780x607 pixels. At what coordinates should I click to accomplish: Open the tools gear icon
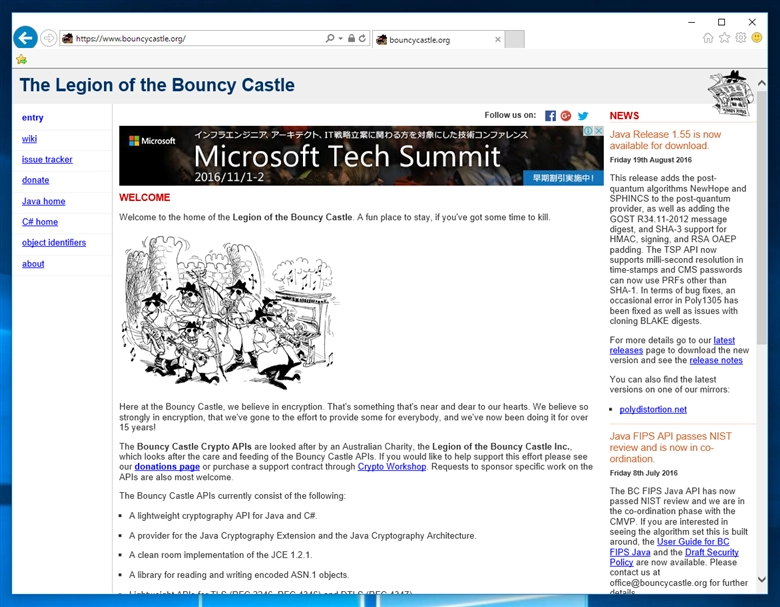[741, 38]
